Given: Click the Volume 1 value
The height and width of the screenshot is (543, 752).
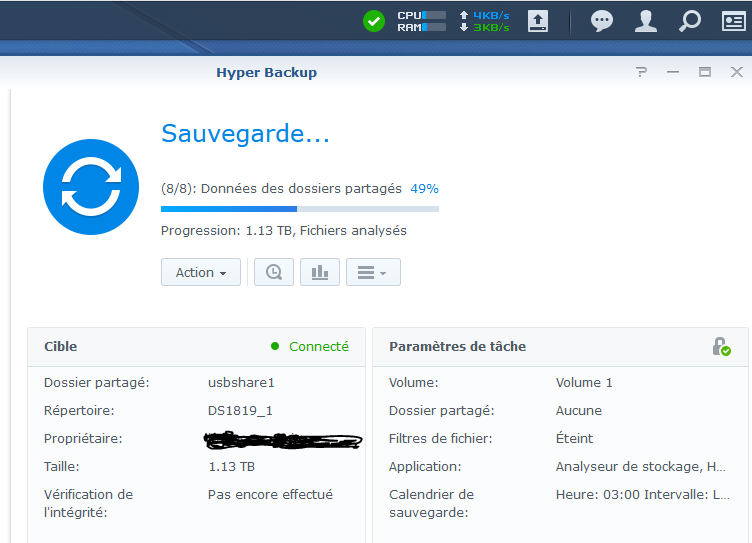Looking at the screenshot, I should click(584, 383).
